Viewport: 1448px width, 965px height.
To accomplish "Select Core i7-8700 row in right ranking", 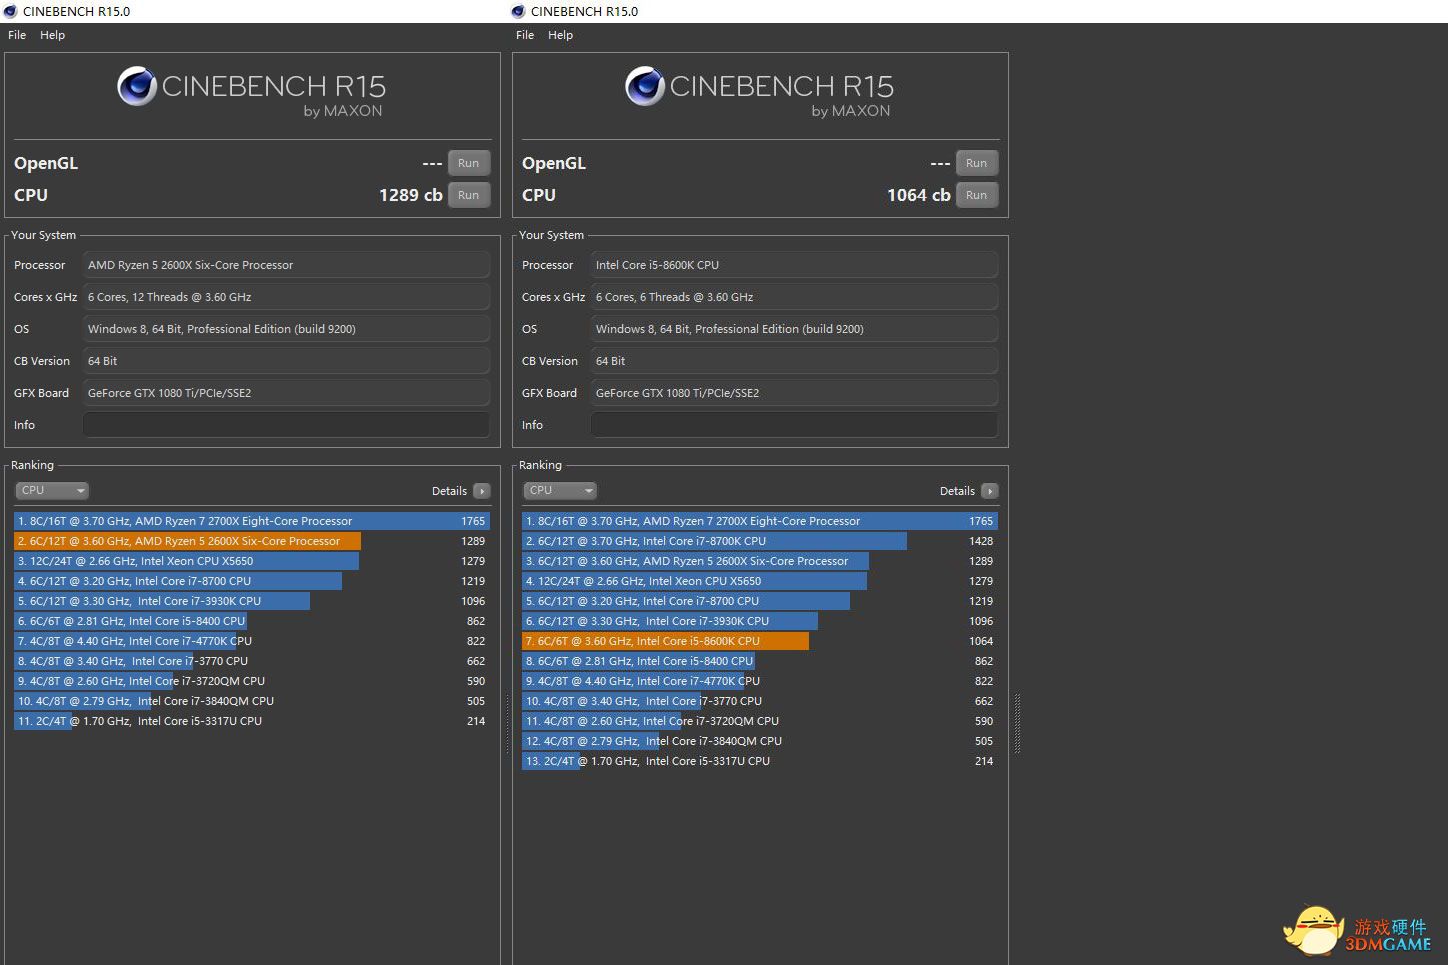I will [759, 601].
